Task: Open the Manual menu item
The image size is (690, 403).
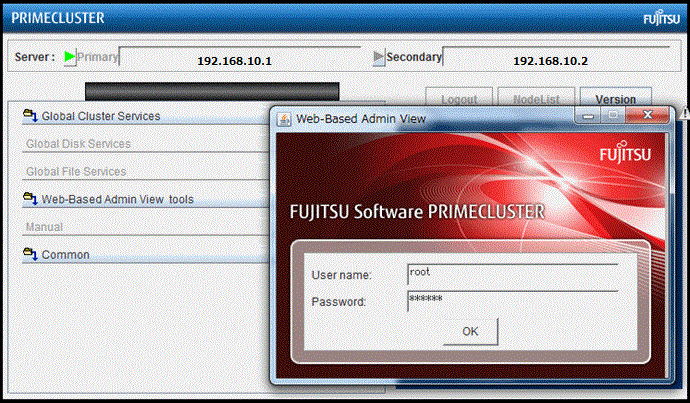Action: 44,227
